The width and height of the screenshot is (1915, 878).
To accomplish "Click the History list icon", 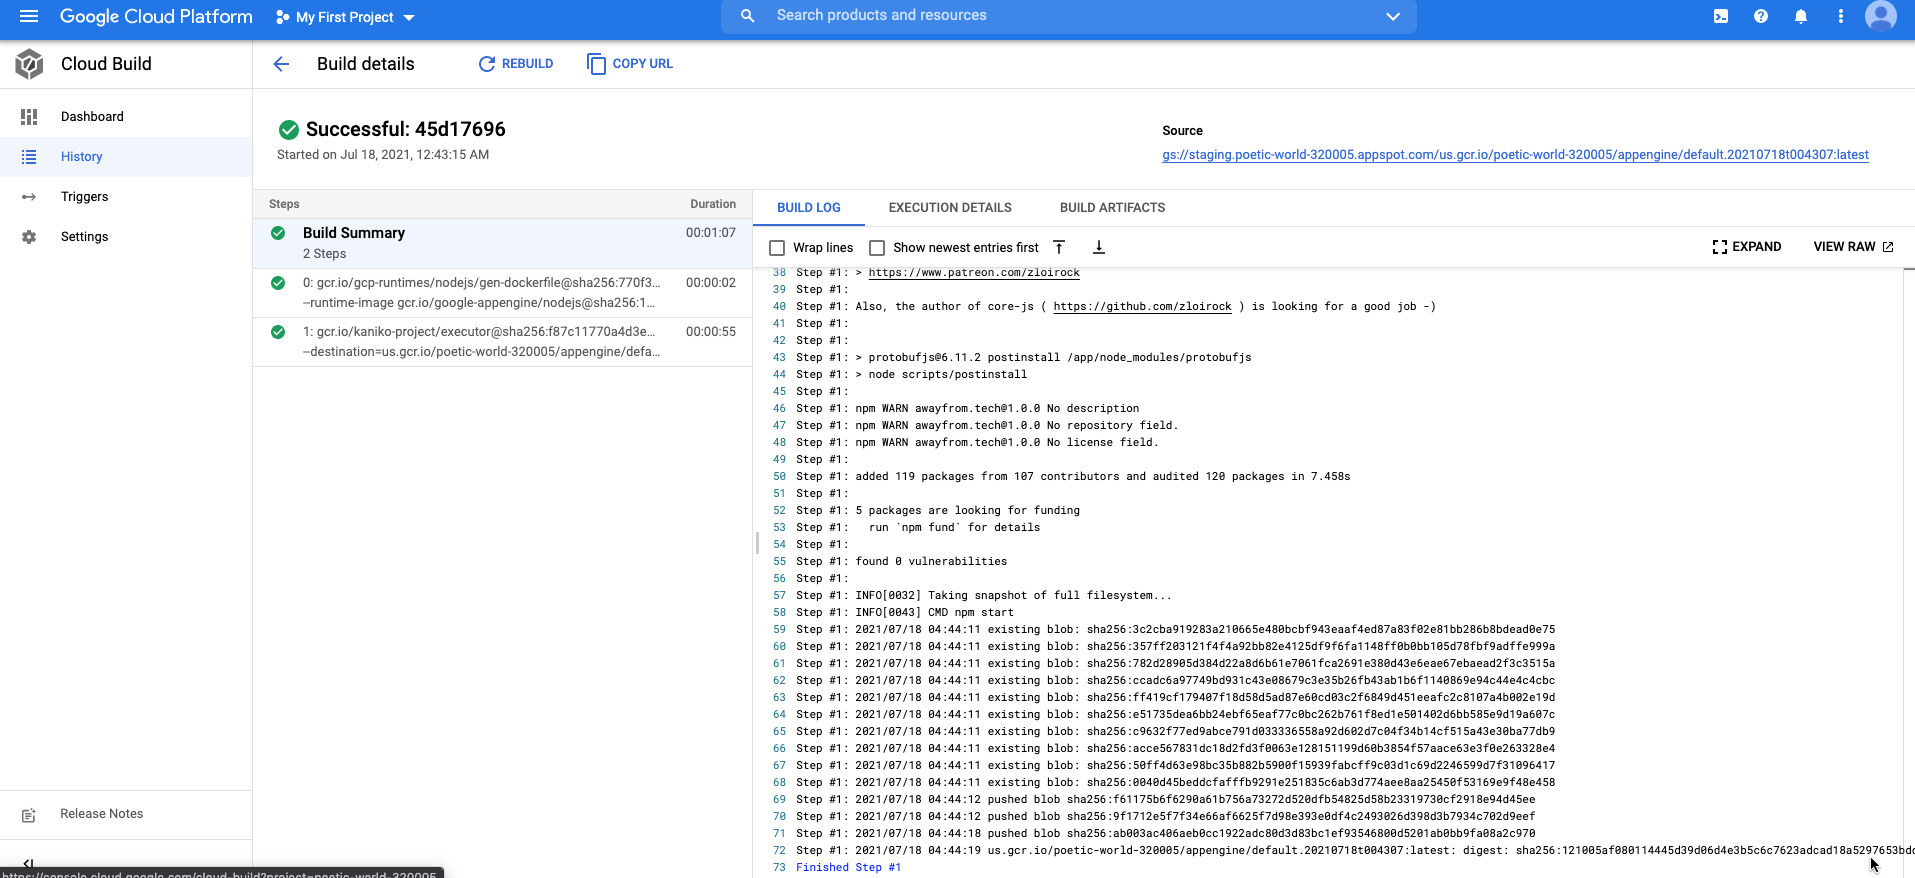I will point(29,157).
